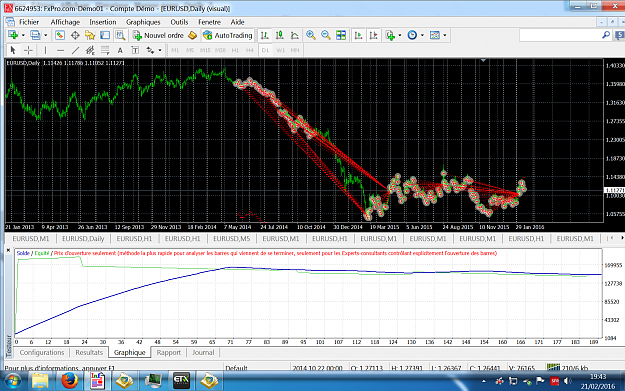Image resolution: width=625 pixels, height=391 pixels.
Task: Expand the arrows tool dropdown
Action: click(160, 50)
